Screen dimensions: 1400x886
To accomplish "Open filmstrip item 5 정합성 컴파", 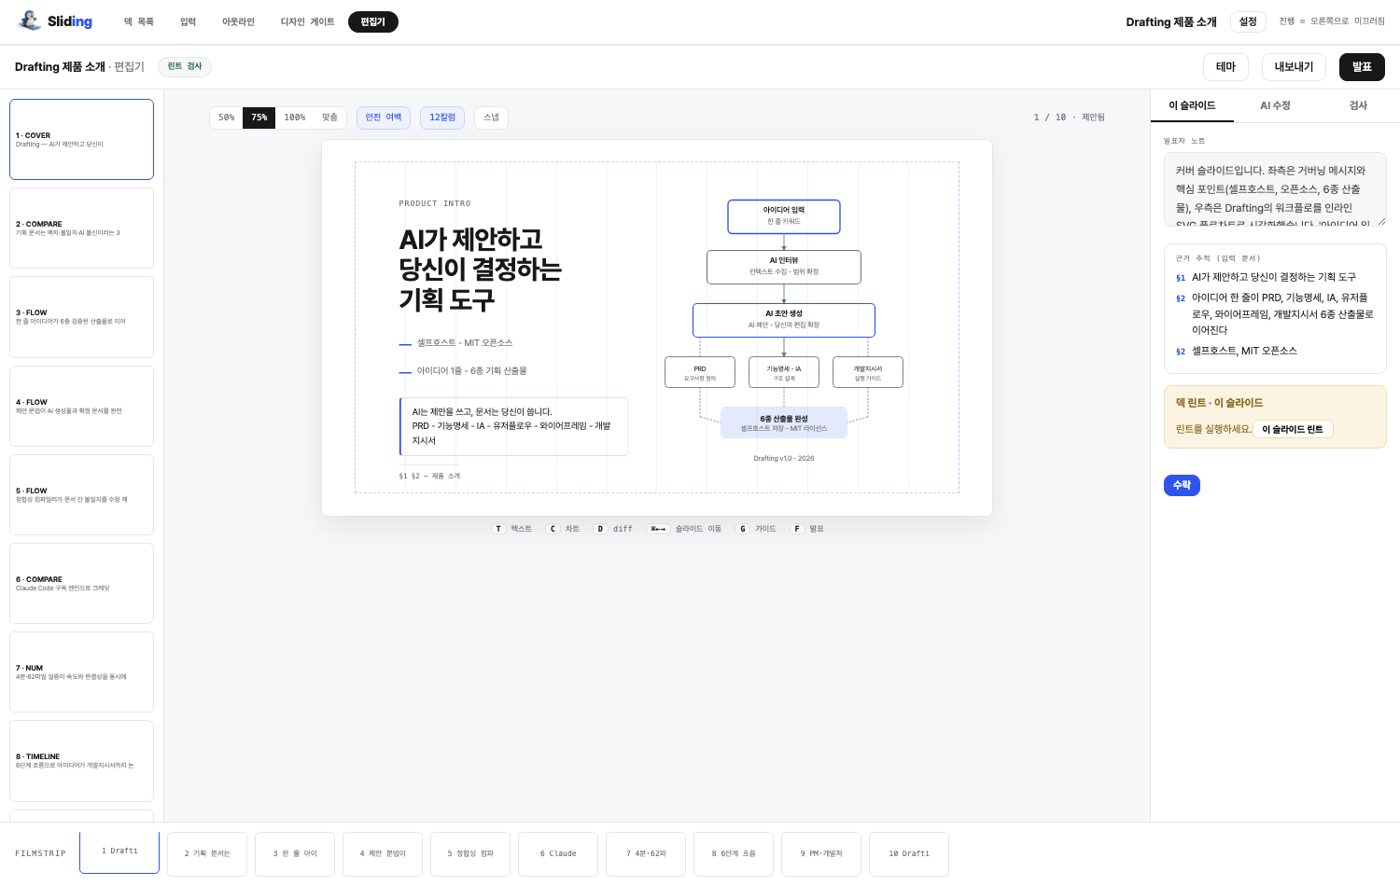I will coord(470,854).
